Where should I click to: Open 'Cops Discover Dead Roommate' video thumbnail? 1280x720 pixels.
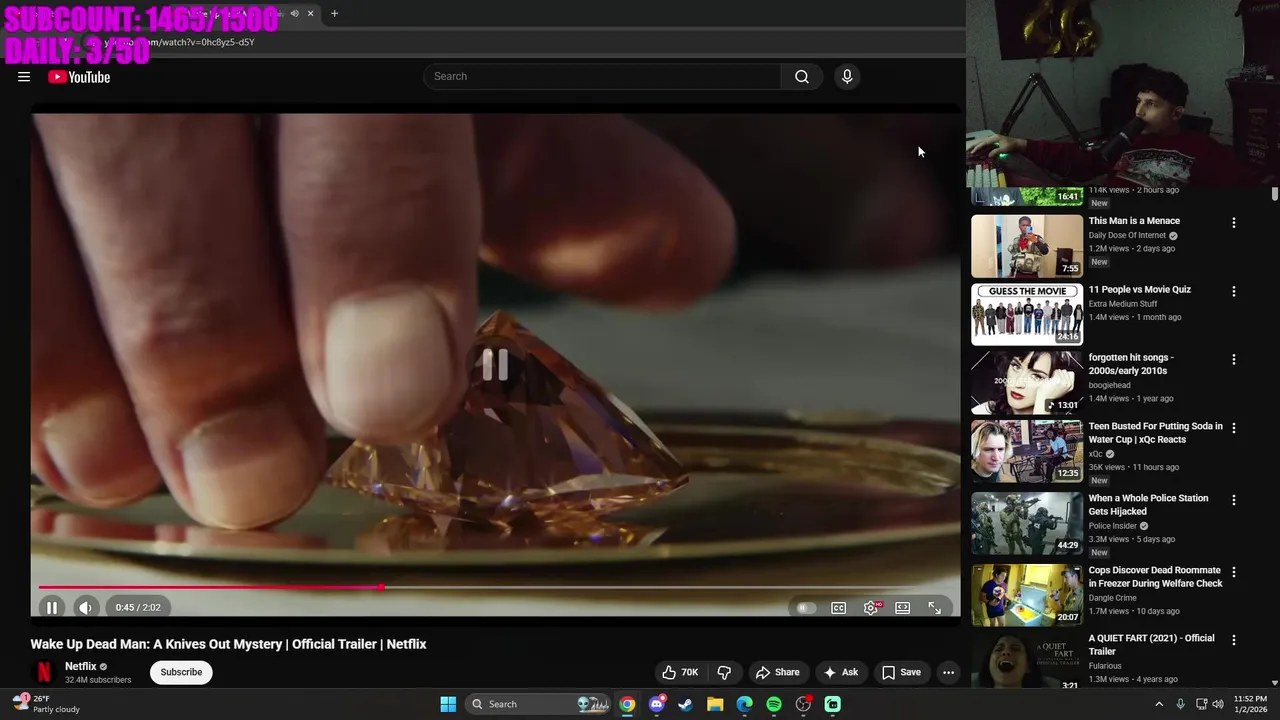coord(1027,595)
